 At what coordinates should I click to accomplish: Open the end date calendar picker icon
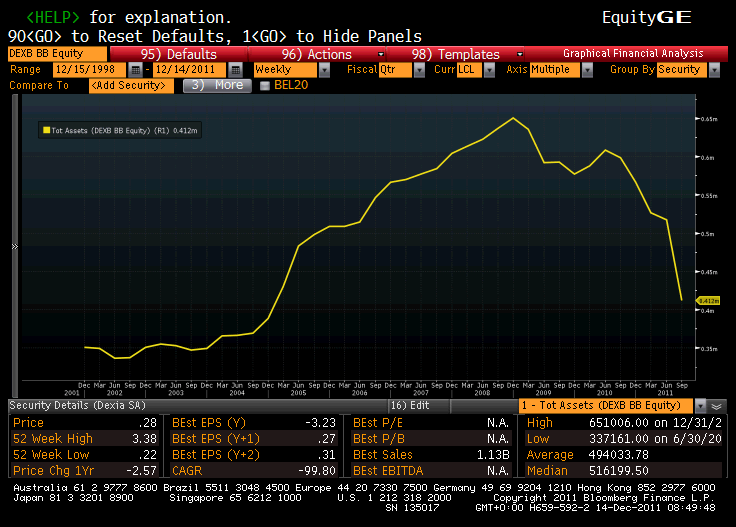pyautogui.click(x=236, y=70)
